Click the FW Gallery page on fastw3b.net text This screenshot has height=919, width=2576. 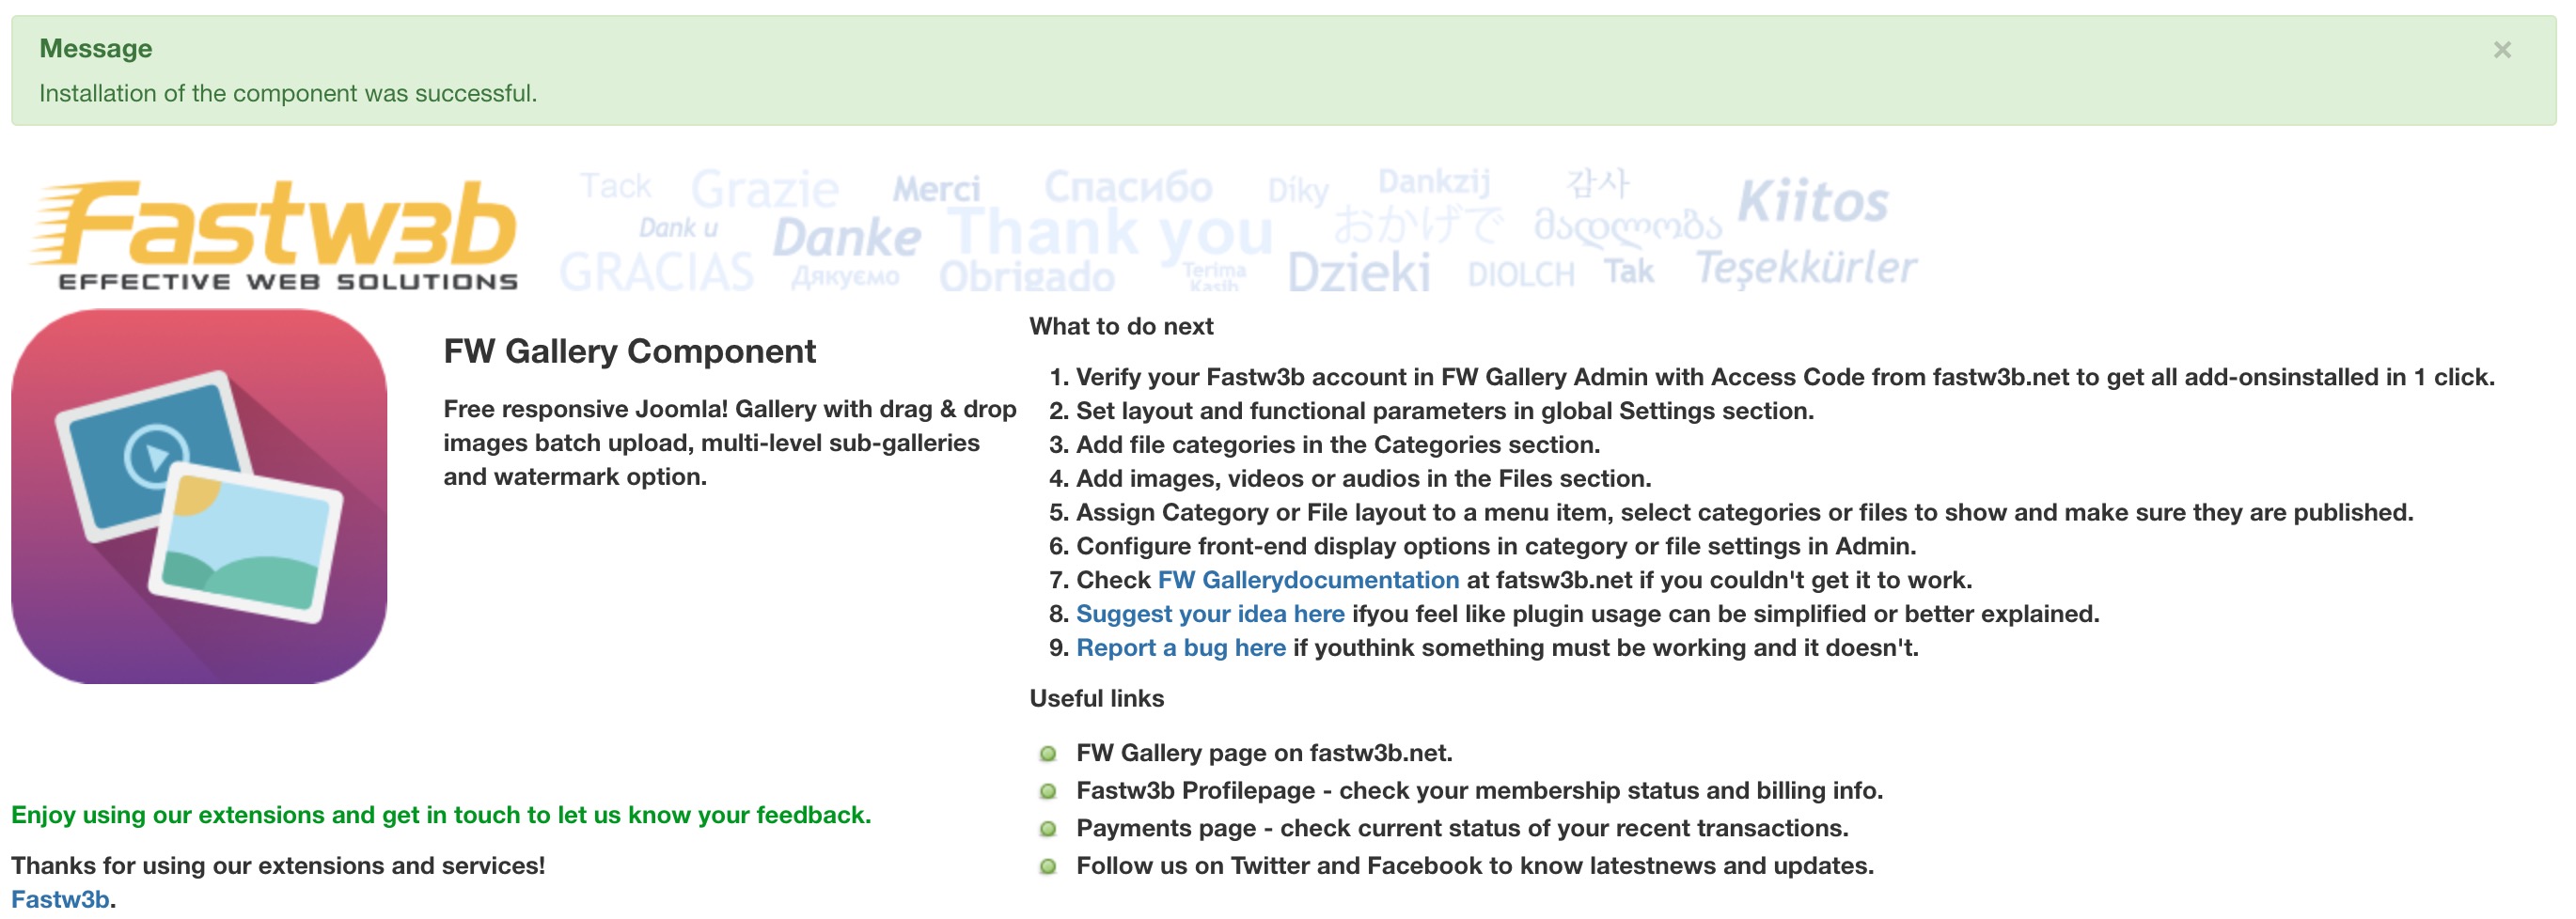(x=1264, y=753)
